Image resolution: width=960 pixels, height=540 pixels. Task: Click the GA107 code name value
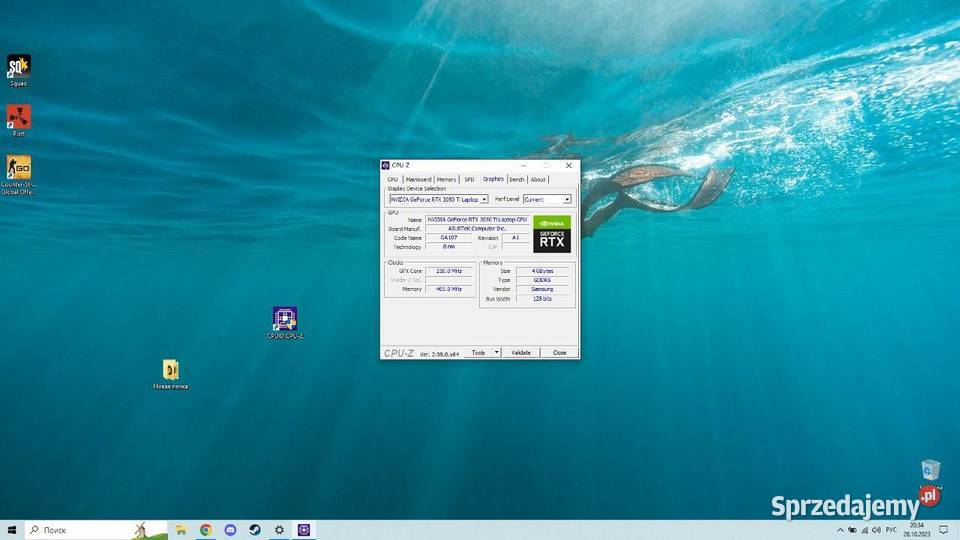click(449, 238)
